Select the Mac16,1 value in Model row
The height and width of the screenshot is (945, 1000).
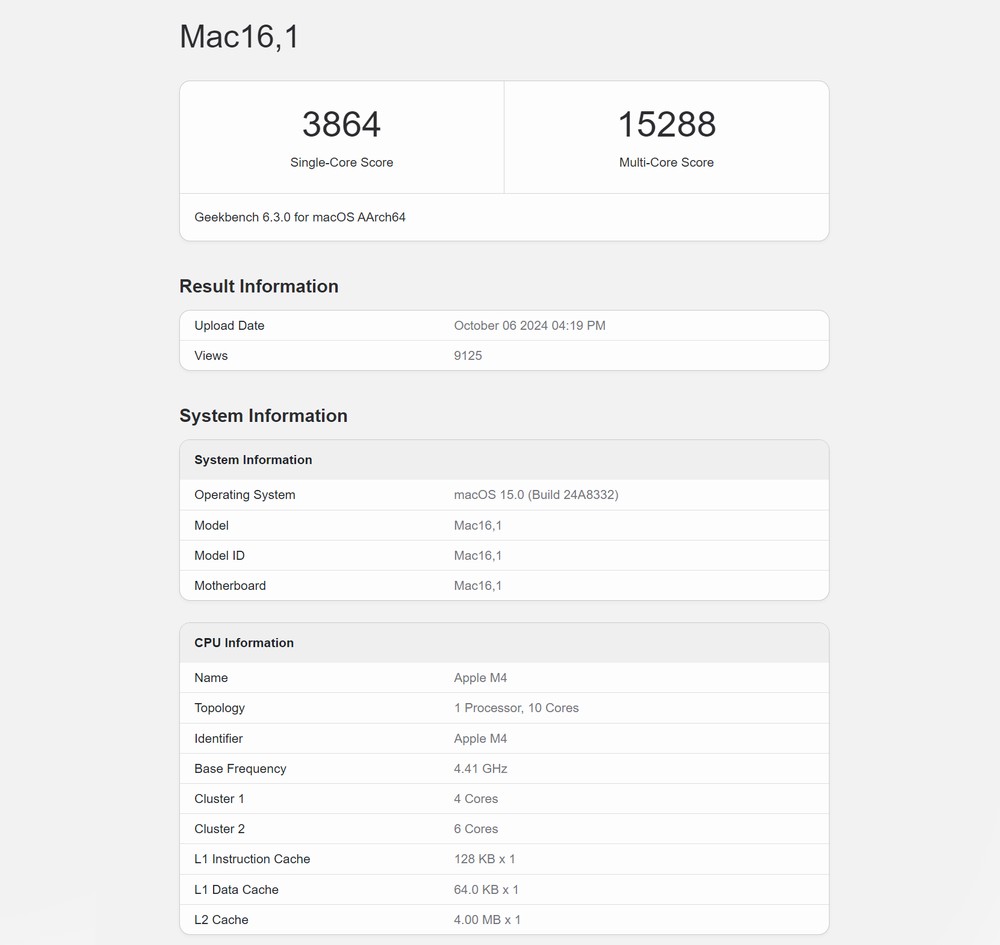[478, 525]
